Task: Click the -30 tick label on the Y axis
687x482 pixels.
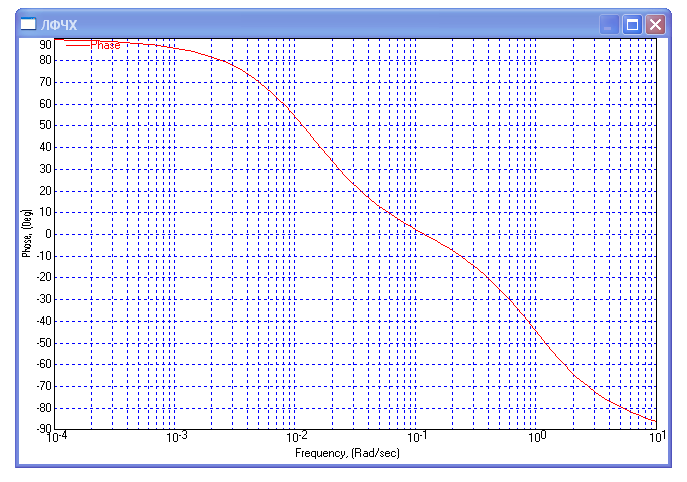Action: coord(44,299)
